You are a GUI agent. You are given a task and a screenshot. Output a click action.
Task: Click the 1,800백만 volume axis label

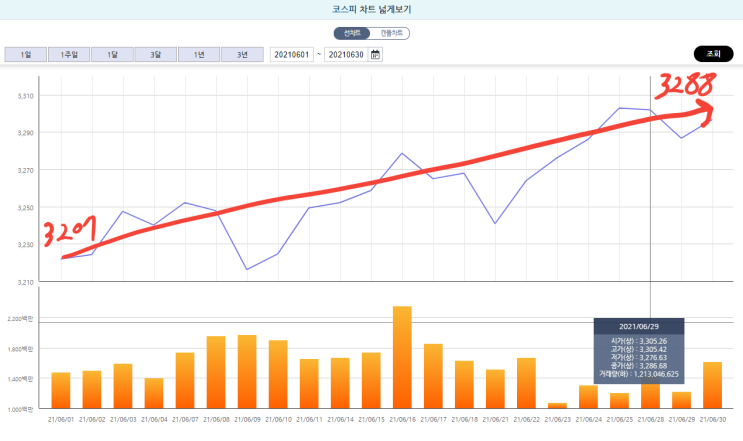[20, 349]
